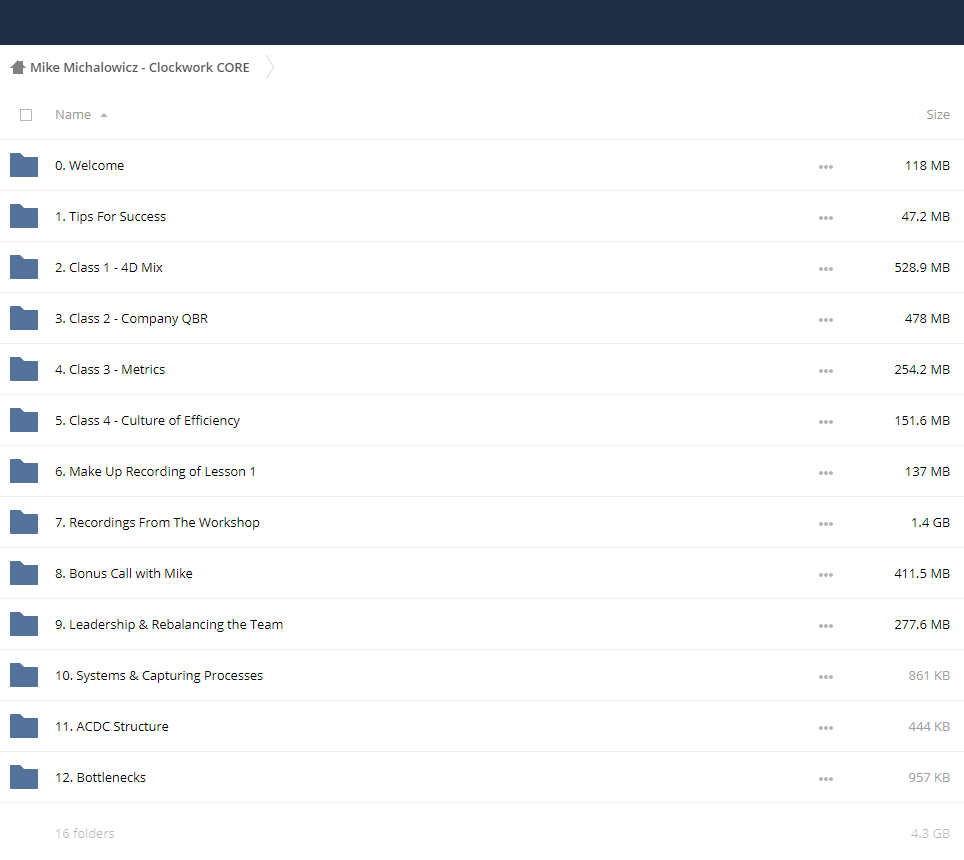The height and width of the screenshot is (860, 964).
Task: Click the folder icon for 4. Class 3 - Metrics
Action: point(24,369)
